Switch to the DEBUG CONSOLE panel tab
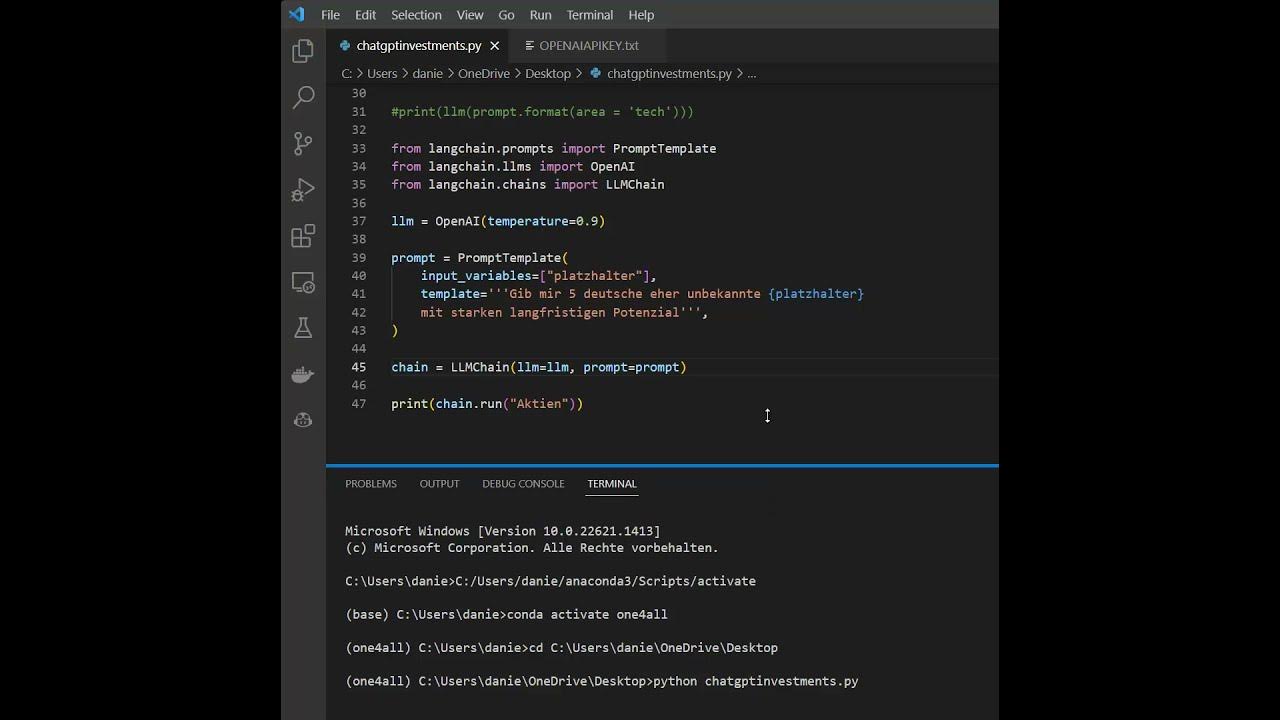 tap(523, 484)
